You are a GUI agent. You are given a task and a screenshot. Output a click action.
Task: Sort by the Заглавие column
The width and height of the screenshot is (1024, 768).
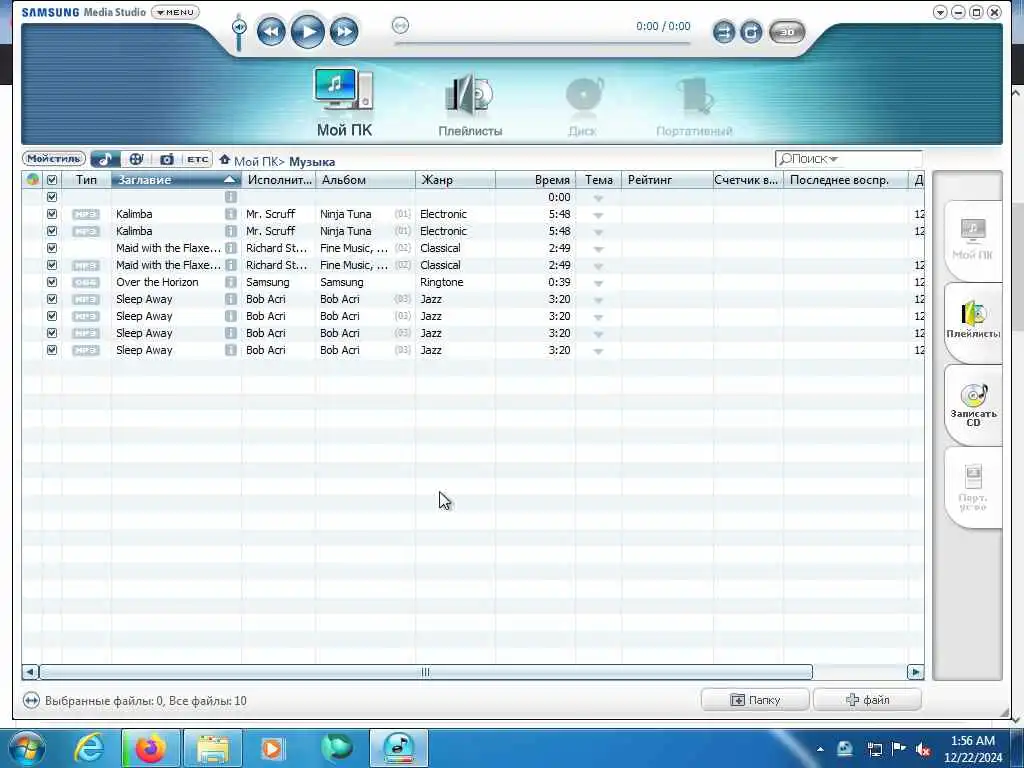pyautogui.click(x=176, y=180)
